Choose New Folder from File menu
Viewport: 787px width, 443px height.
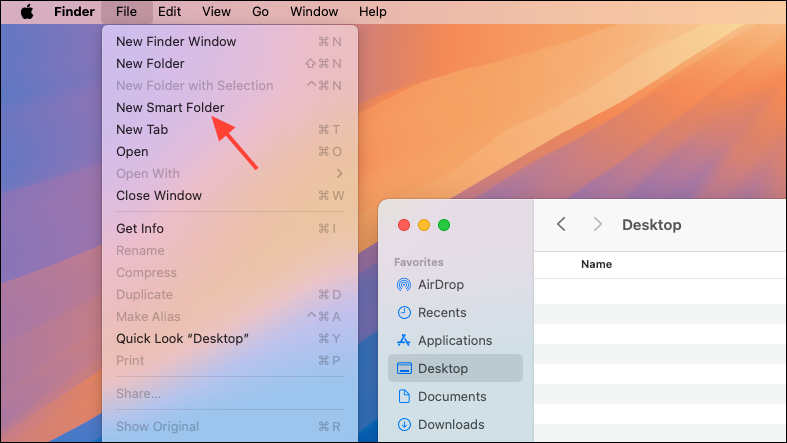click(229, 64)
